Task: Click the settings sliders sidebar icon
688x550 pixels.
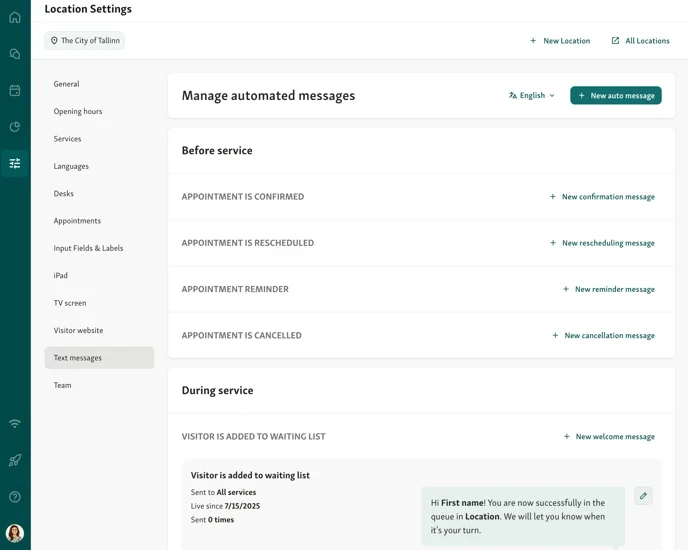Action: [15, 163]
